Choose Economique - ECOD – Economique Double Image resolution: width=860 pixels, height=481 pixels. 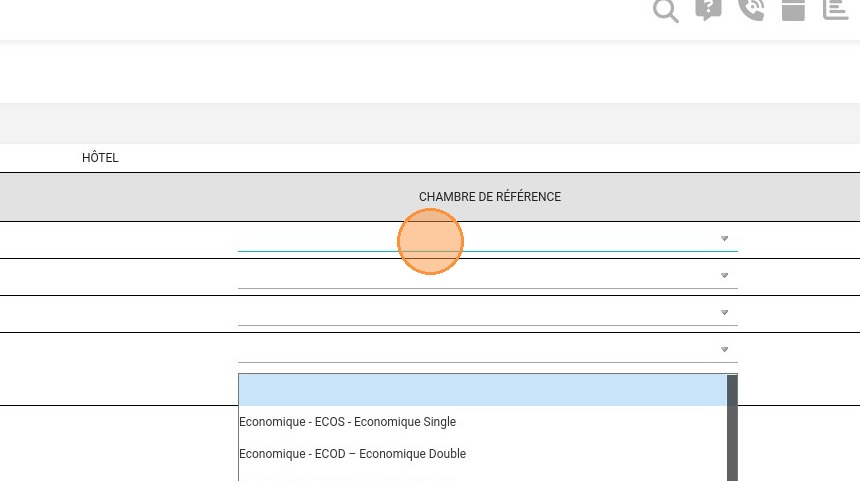point(352,454)
